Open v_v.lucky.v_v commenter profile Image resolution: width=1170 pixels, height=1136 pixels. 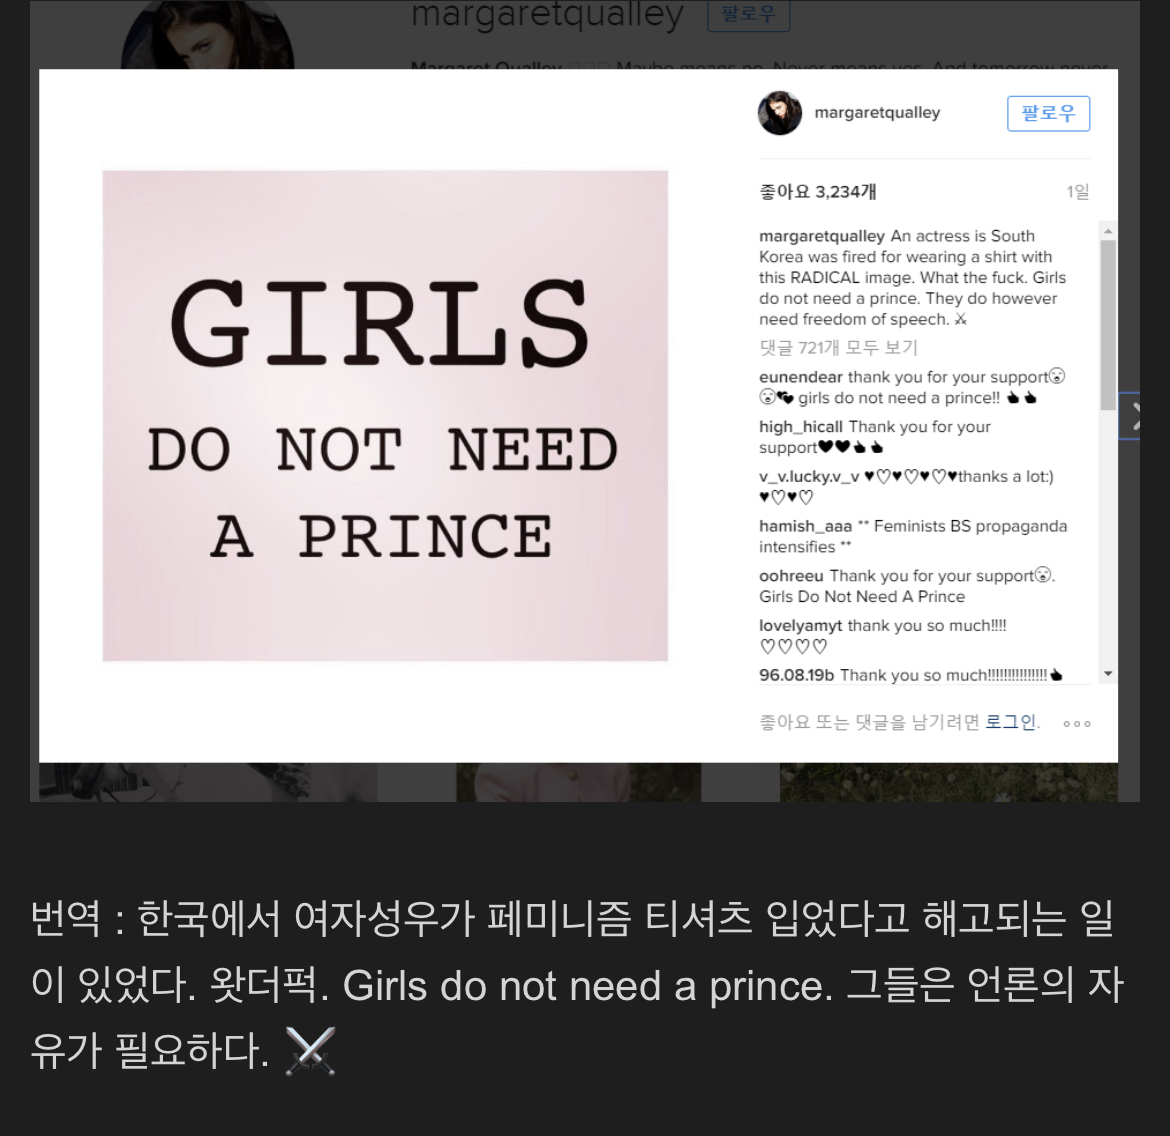[x=809, y=476]
